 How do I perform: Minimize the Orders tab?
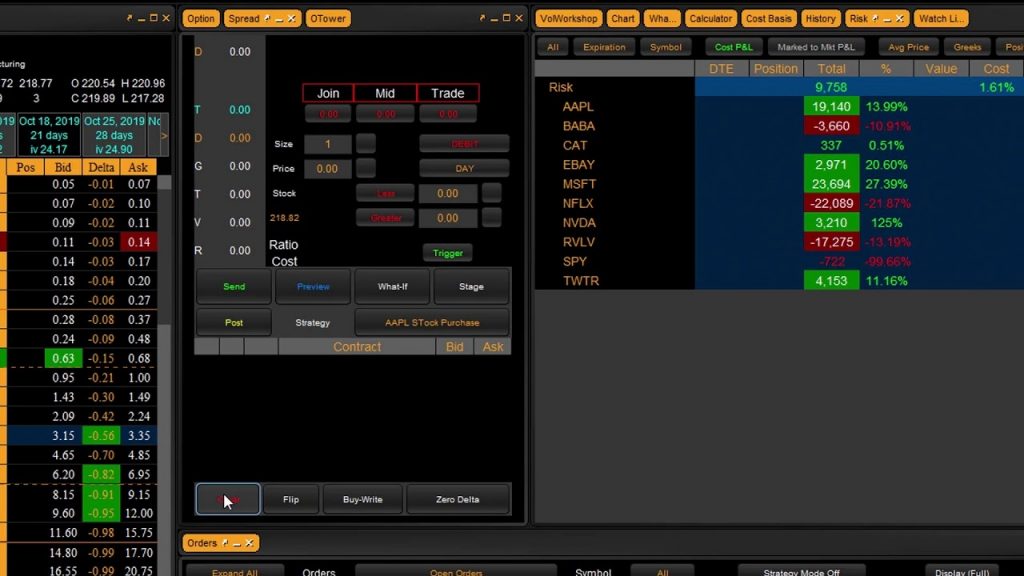[236, 543]
